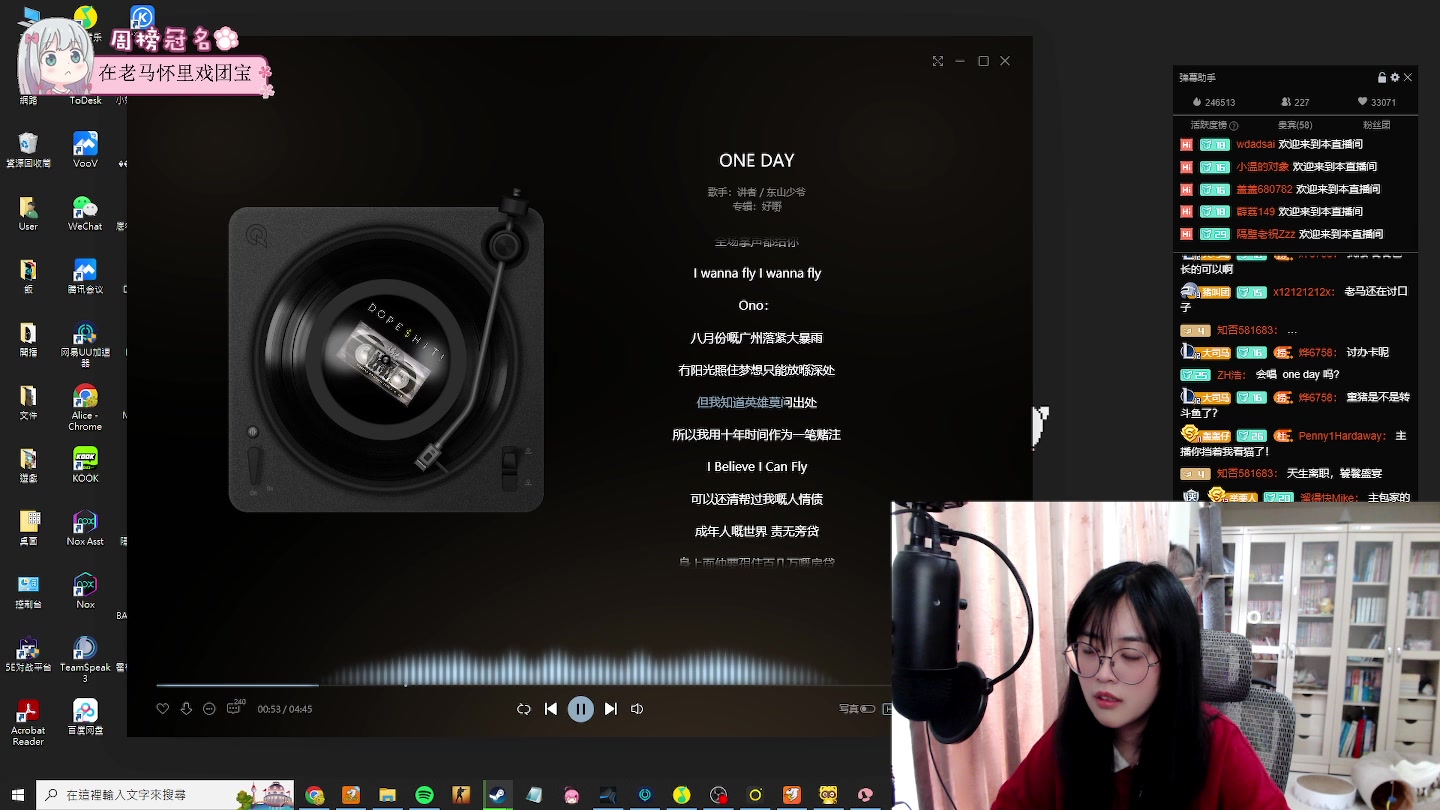Screen dimensions: 1440x810
Task: Open Nox Asst desktop shortcut
Action: pos(85,528)
